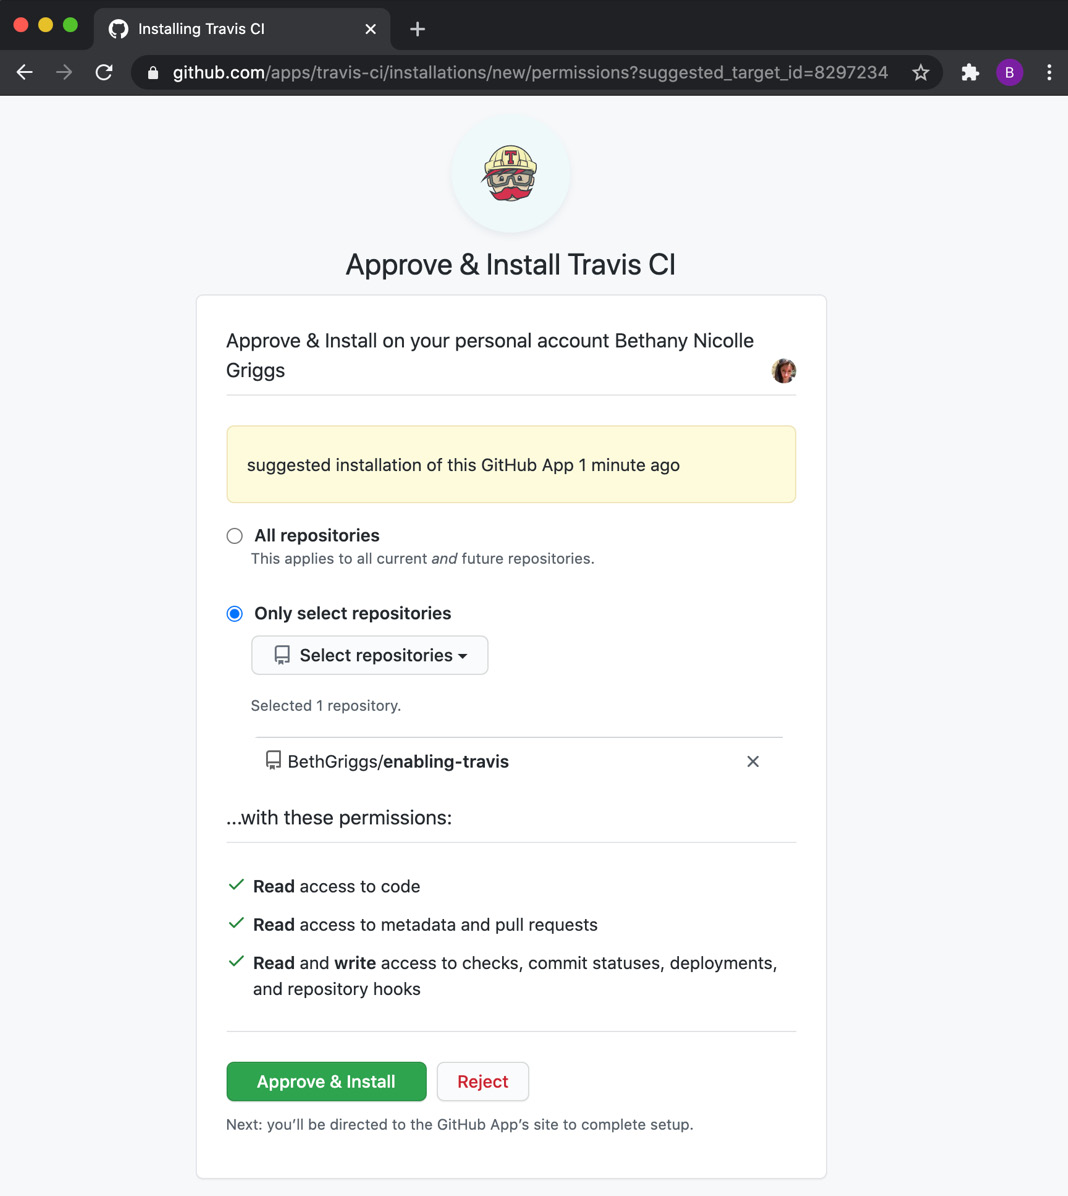Click the bookmark star in the address bar
The width and height of the screenshot is (1068, 1196).
coord(920,72)
